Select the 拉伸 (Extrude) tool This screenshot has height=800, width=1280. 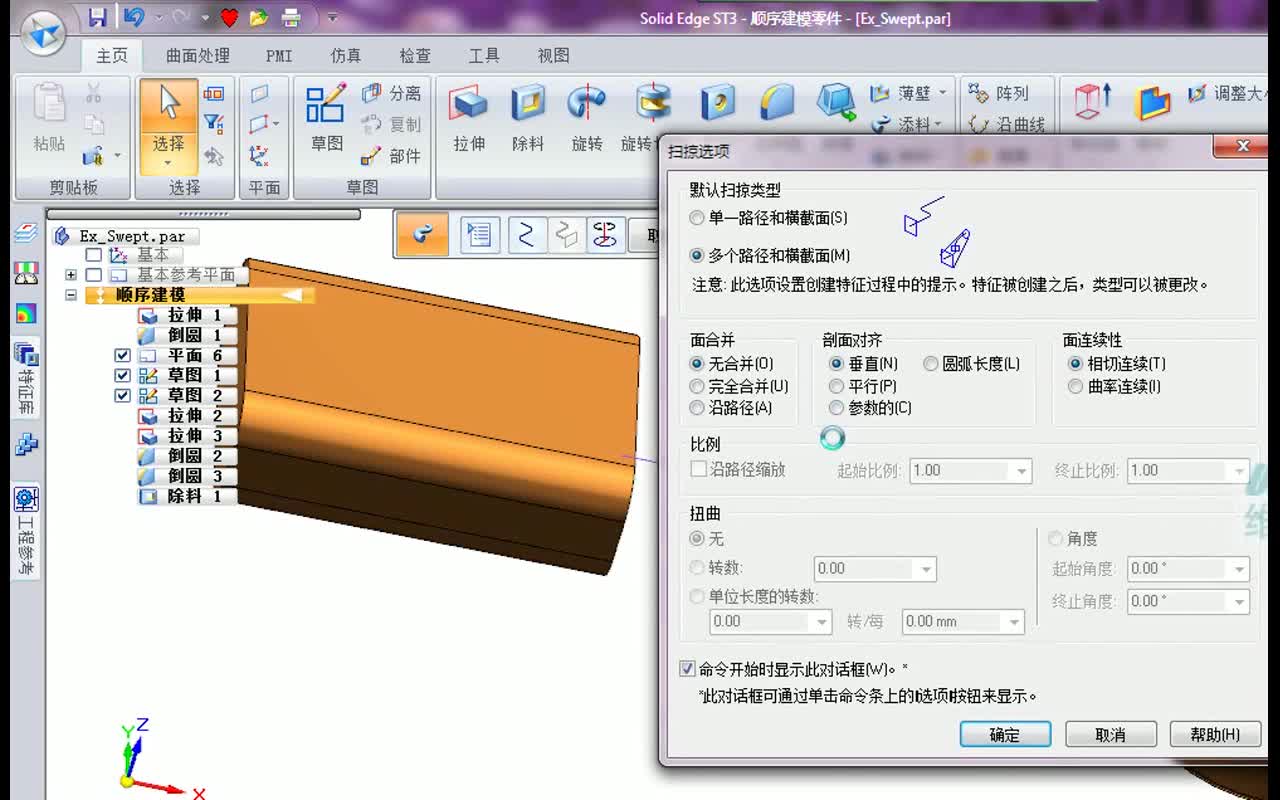tap(468, 110)
